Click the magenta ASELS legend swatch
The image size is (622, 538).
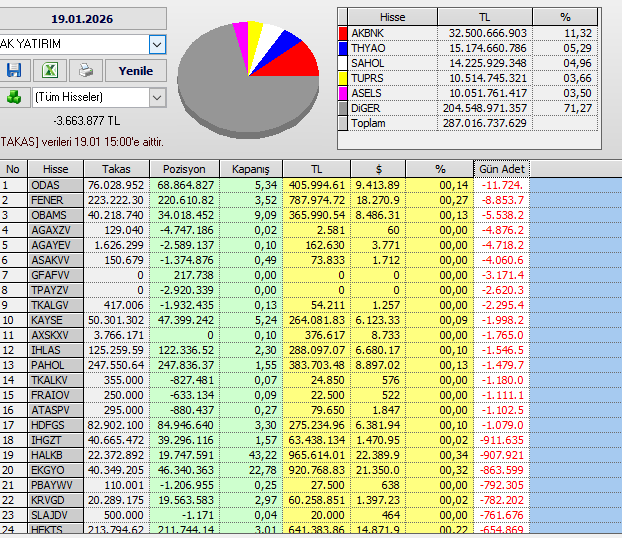(x=343, y=93)
